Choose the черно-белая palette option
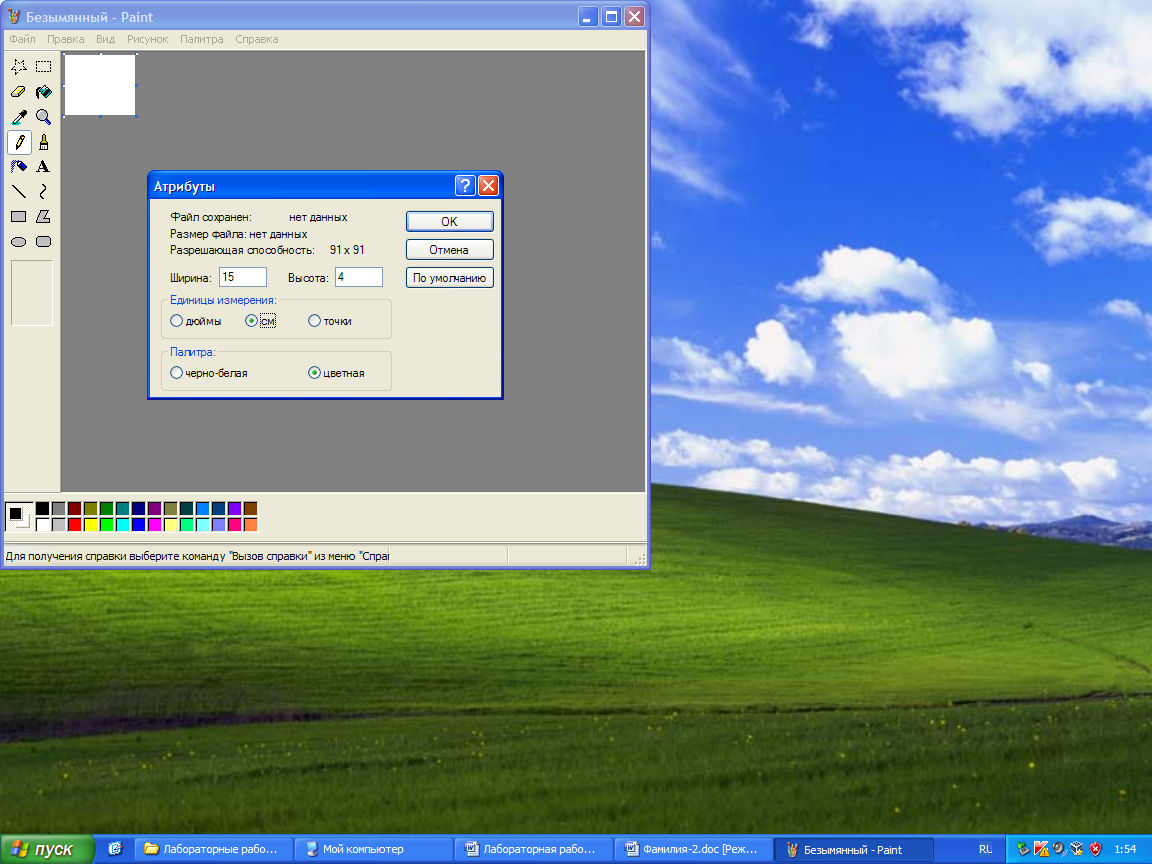1152x864 pixels. [x=176, y=373]
